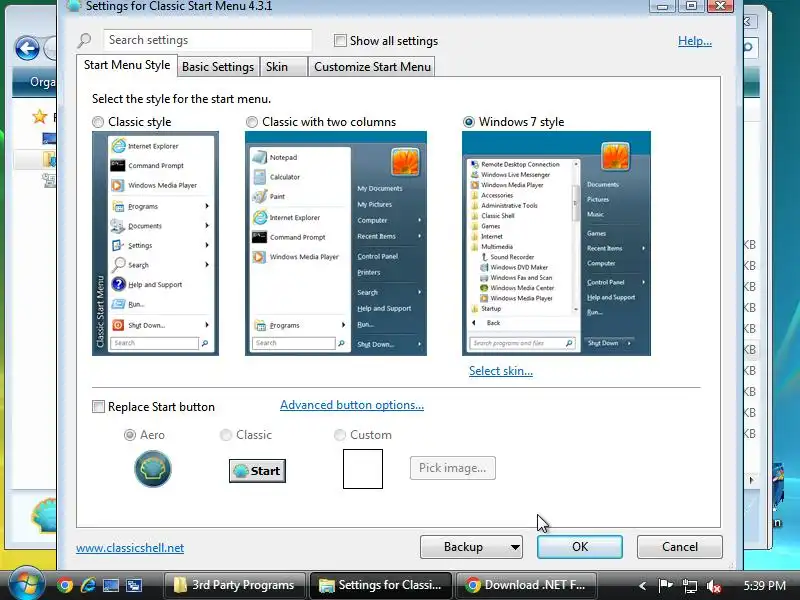
Task: Click Favorites star in Explorer window
Action: (x=39, y=117)
